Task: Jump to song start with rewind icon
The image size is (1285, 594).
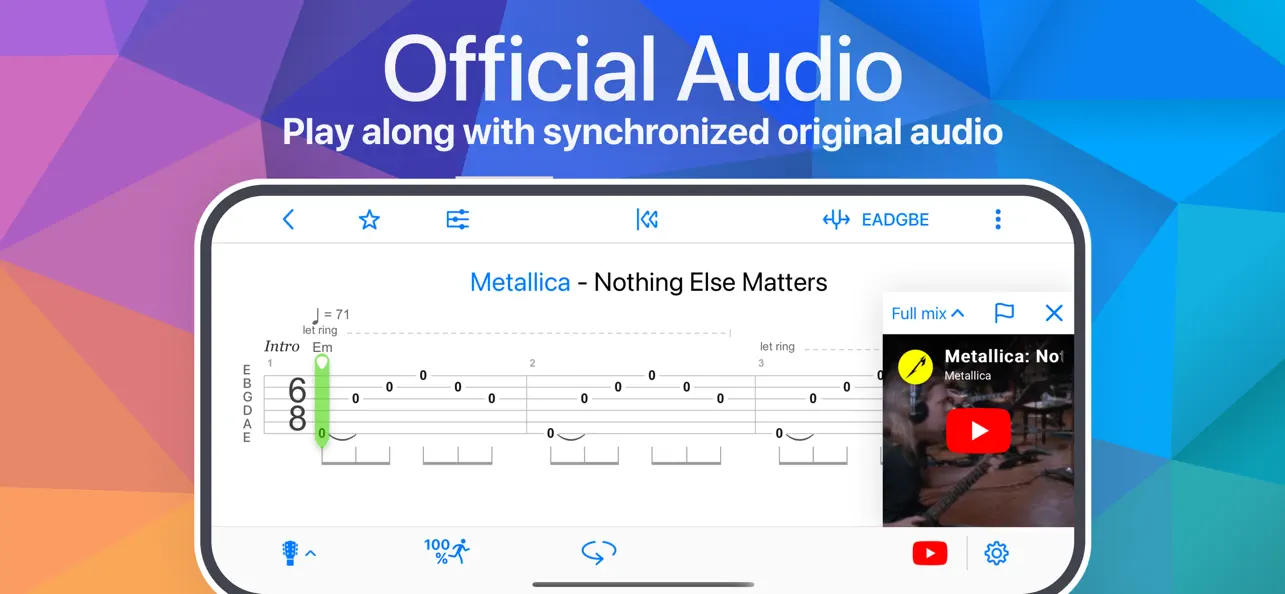Action: [647, 220]
